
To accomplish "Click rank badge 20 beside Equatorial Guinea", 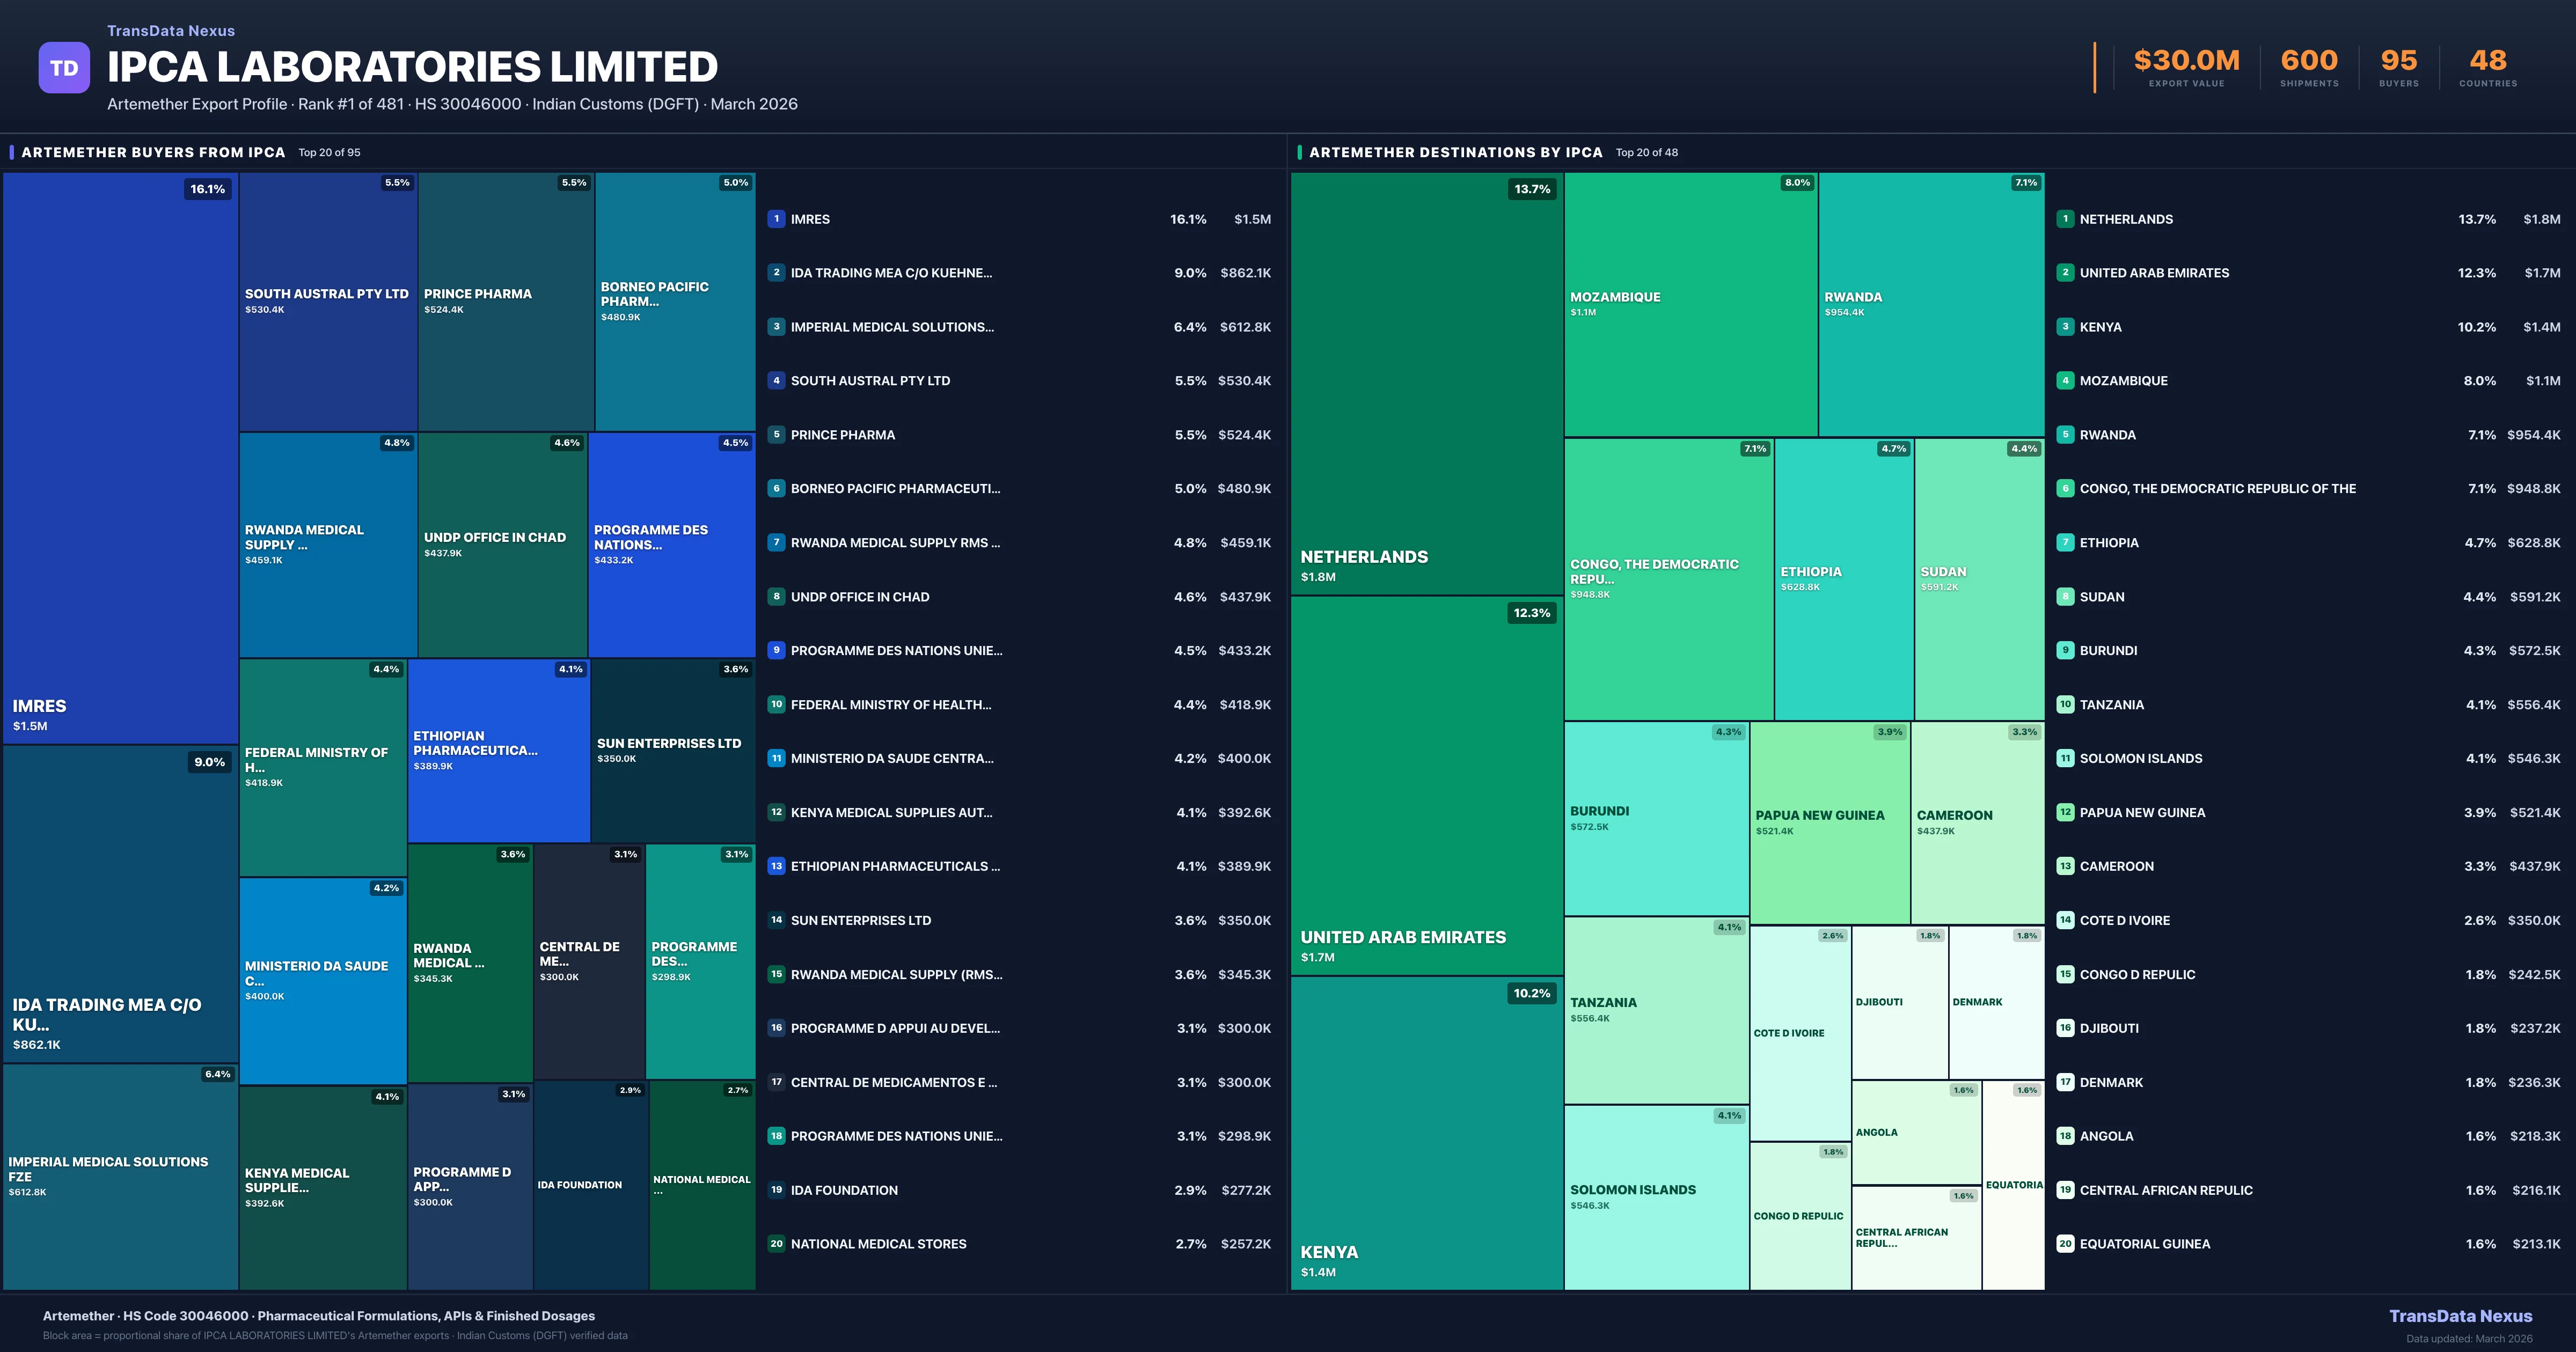I will pos(2065,1244).
